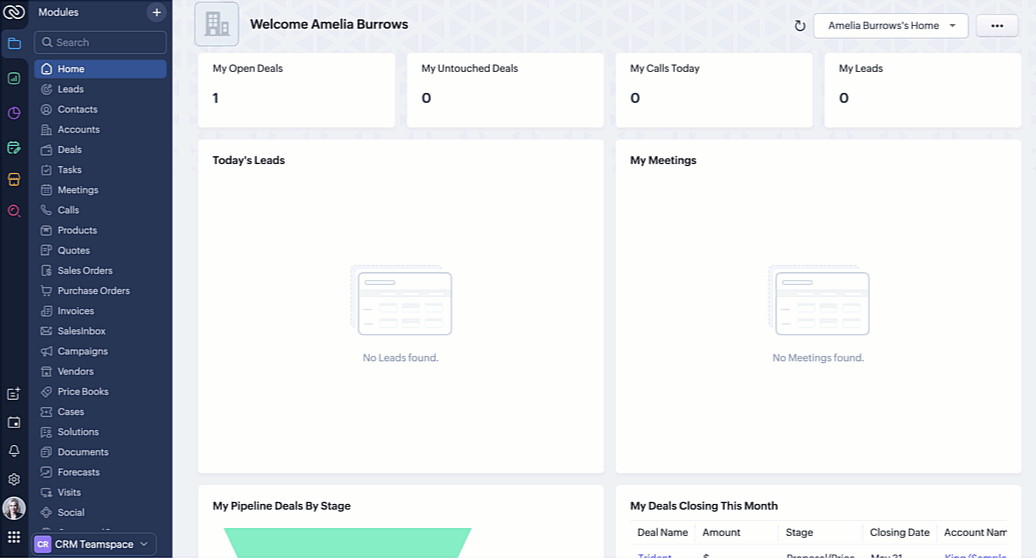Open the My Open Deals card
Screen dimensions: 1036x558
tap(297, 90)
